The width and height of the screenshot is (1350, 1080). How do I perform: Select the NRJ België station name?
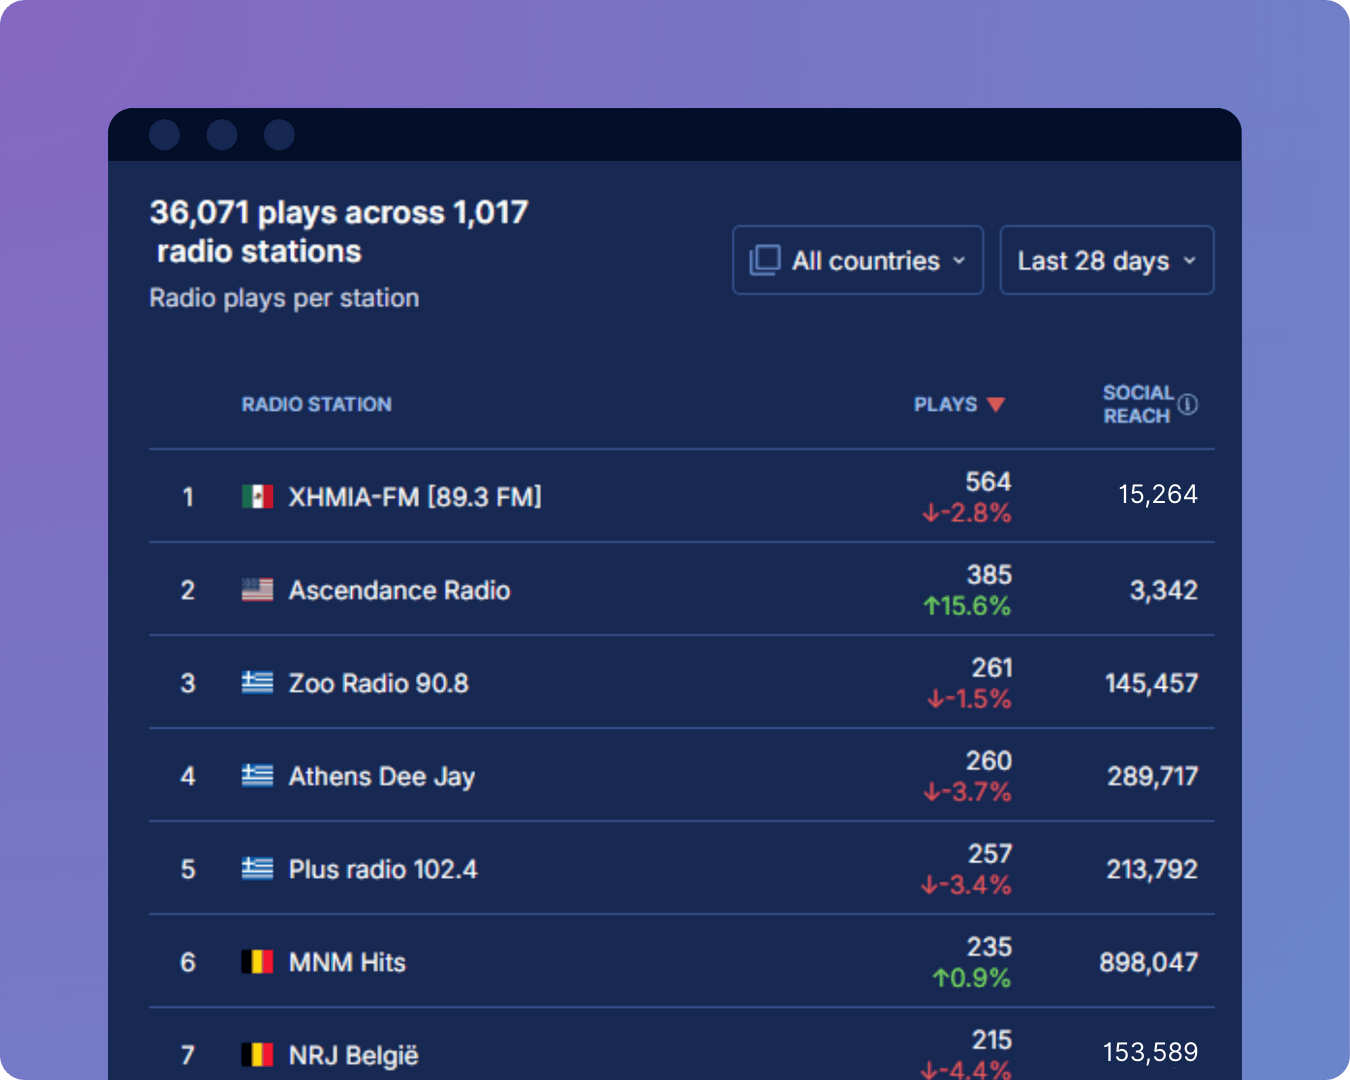click(x=353, y=1055)
